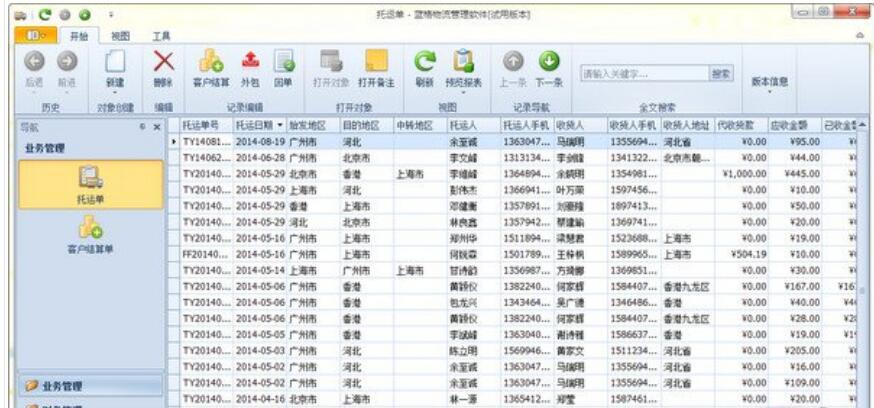Select 托运单 in the navigation pane
This screenshot has width=874, height=408.
pos(91,185)
